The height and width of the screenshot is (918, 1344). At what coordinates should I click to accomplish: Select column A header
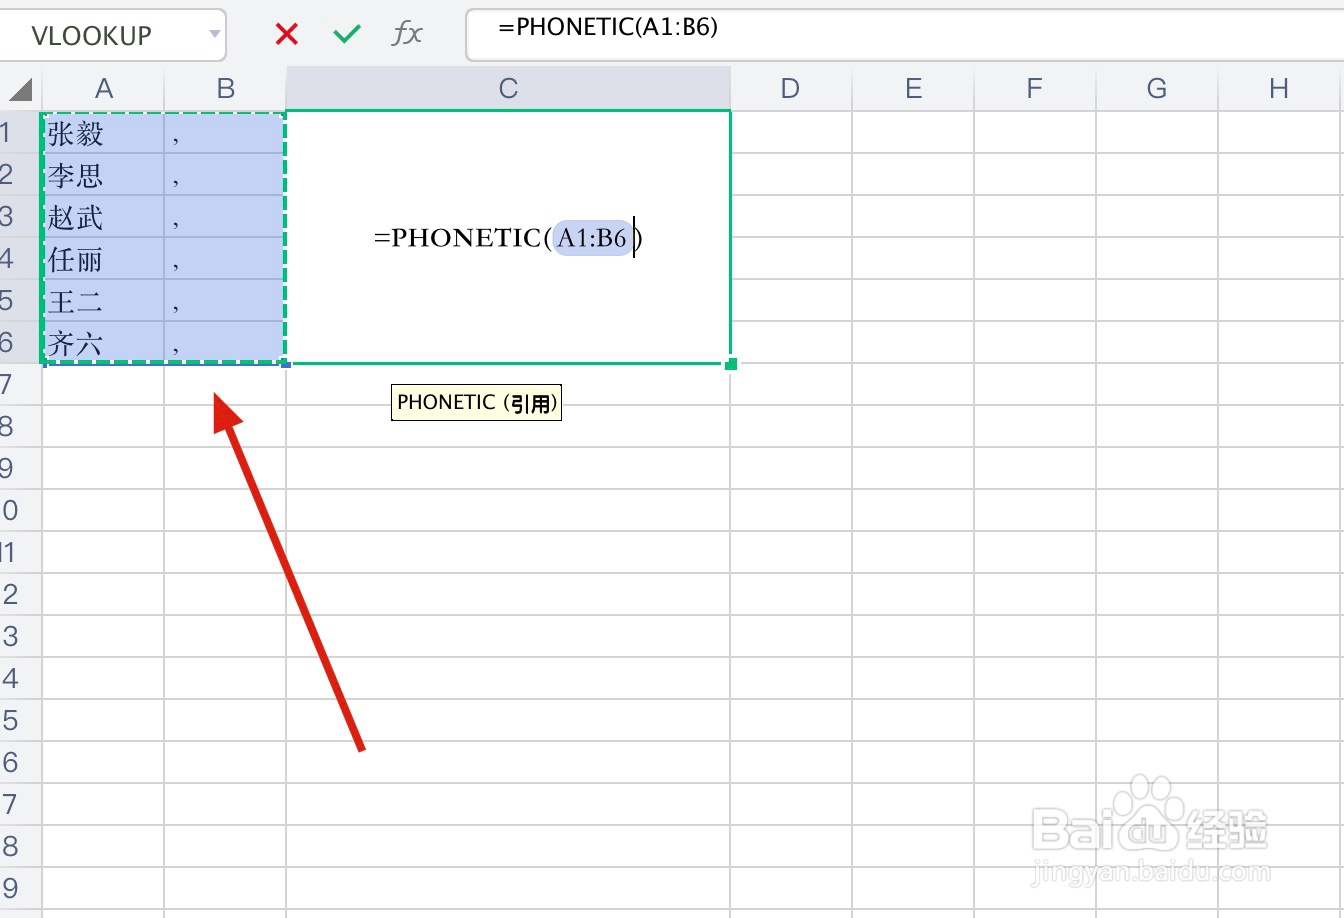[x=103, y=89]
